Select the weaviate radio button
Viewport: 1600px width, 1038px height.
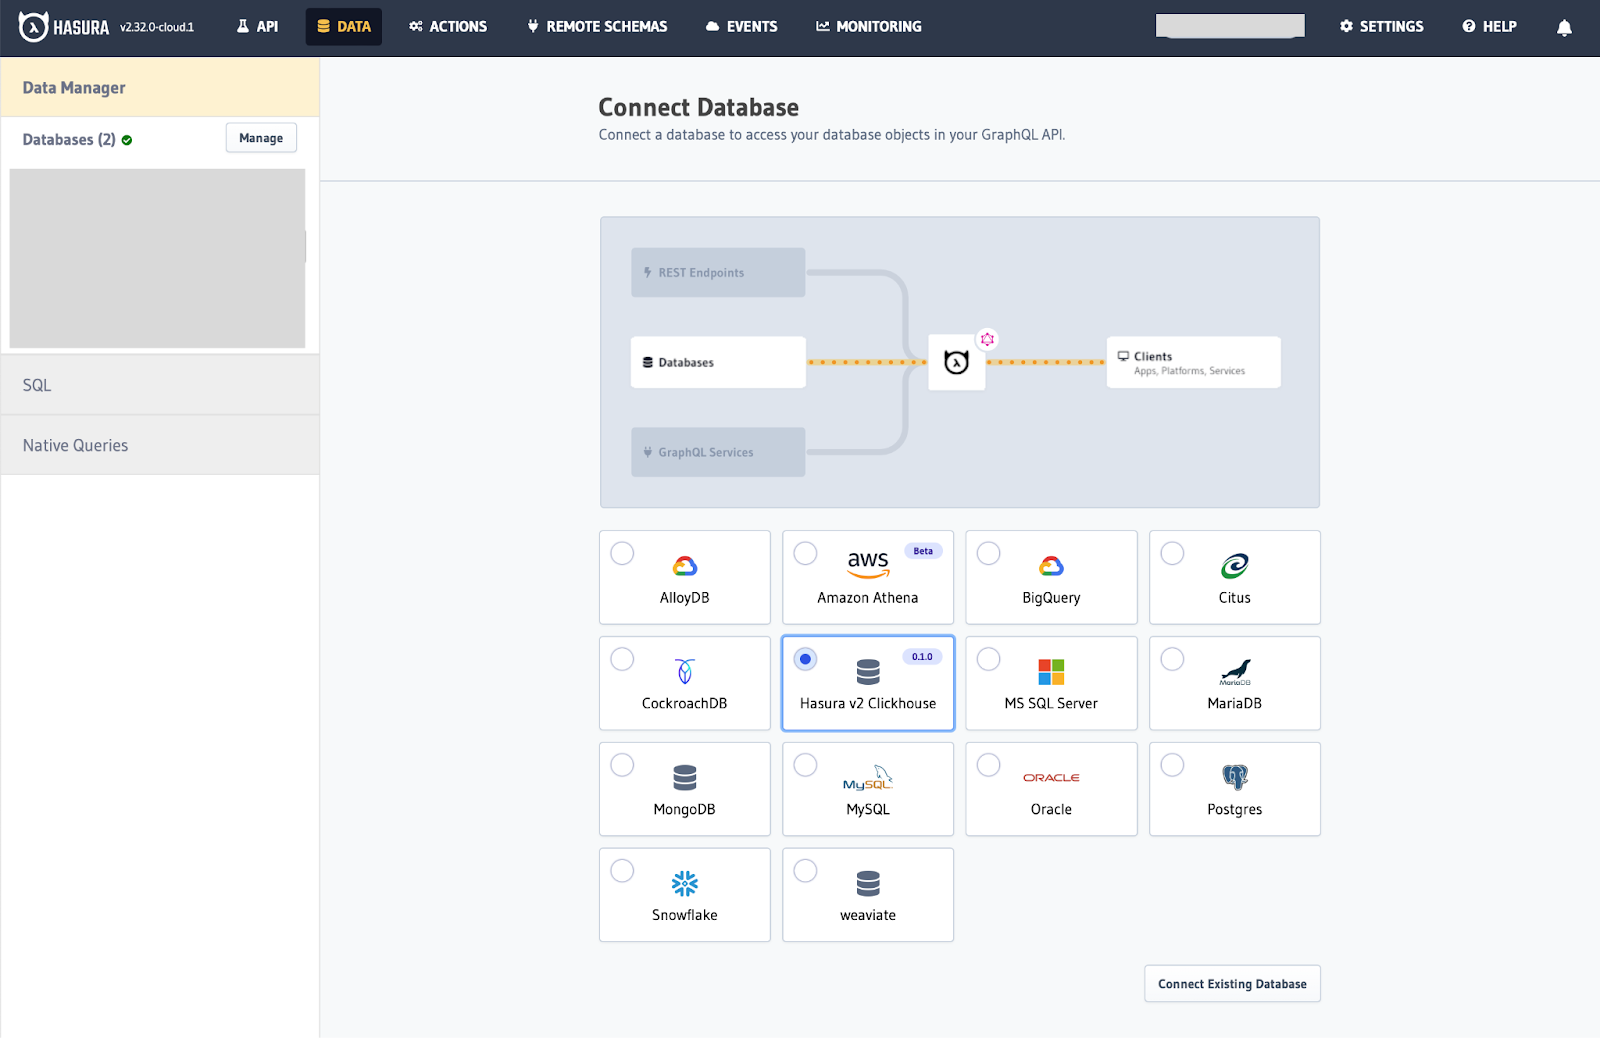805,871
